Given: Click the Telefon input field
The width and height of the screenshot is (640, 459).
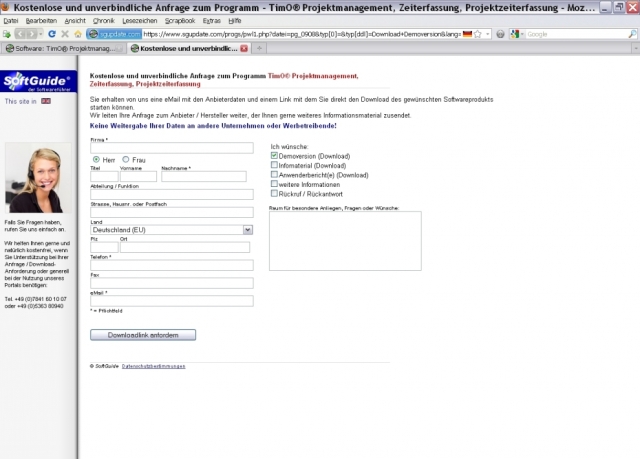Looking at the screenshot, I should pyautogui.click(x=172, y=265).
